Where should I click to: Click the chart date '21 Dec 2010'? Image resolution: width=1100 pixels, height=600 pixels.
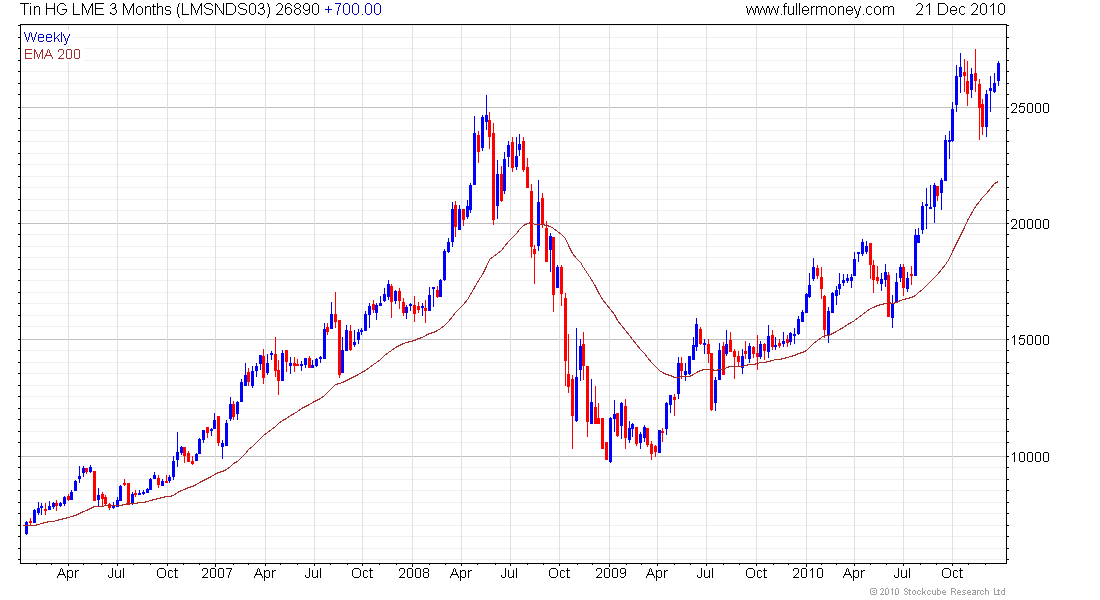pos(960,10)
